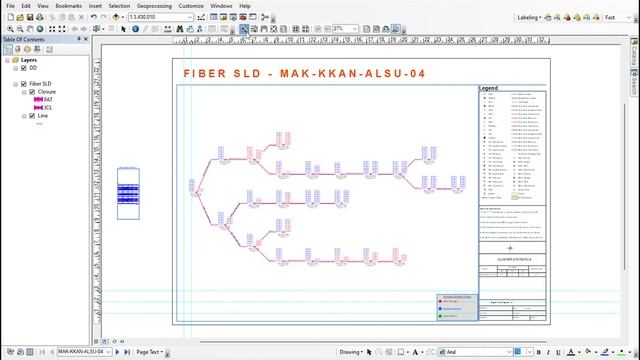Switch to layout view button
Viewport: 640px width, 360px height.
pyautogui.click(x=104, y=341)
